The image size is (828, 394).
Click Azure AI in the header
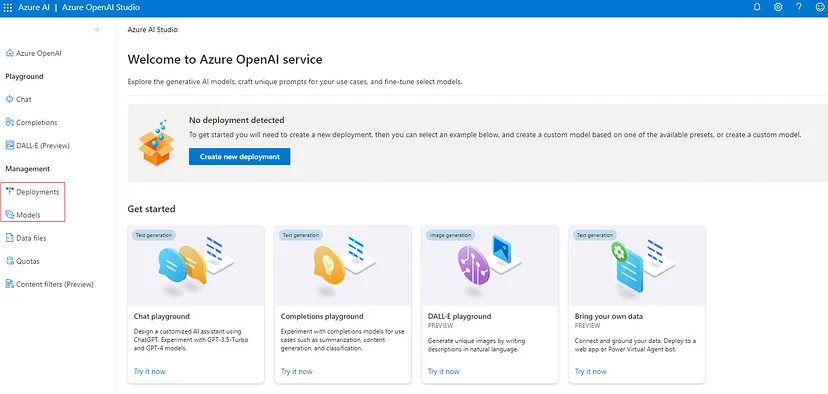[x=34, y=8]
